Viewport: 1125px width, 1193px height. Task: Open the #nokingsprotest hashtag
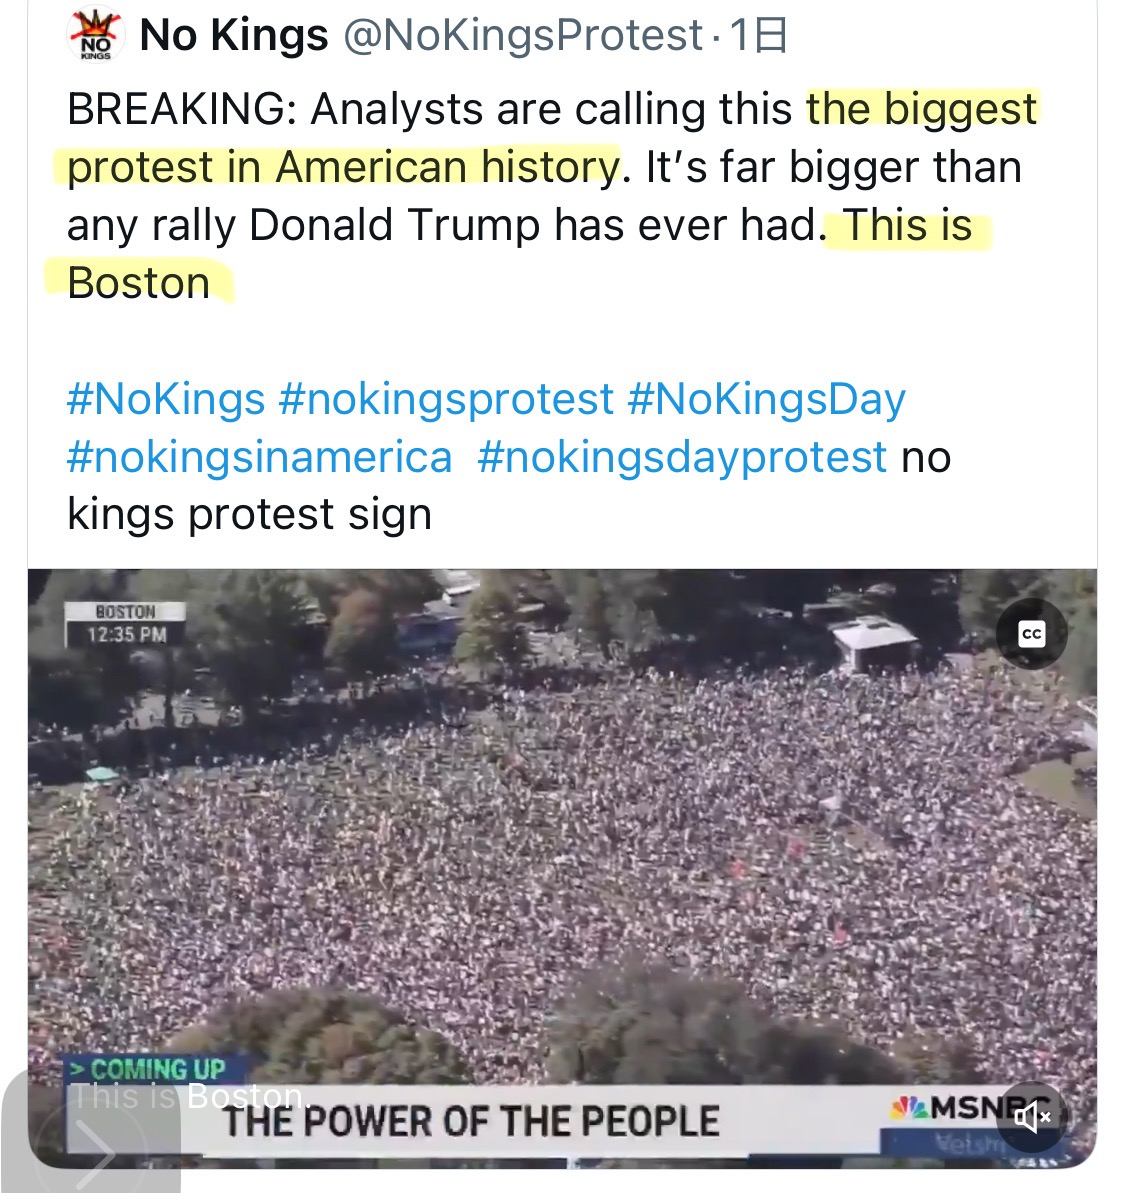[446, 399]
